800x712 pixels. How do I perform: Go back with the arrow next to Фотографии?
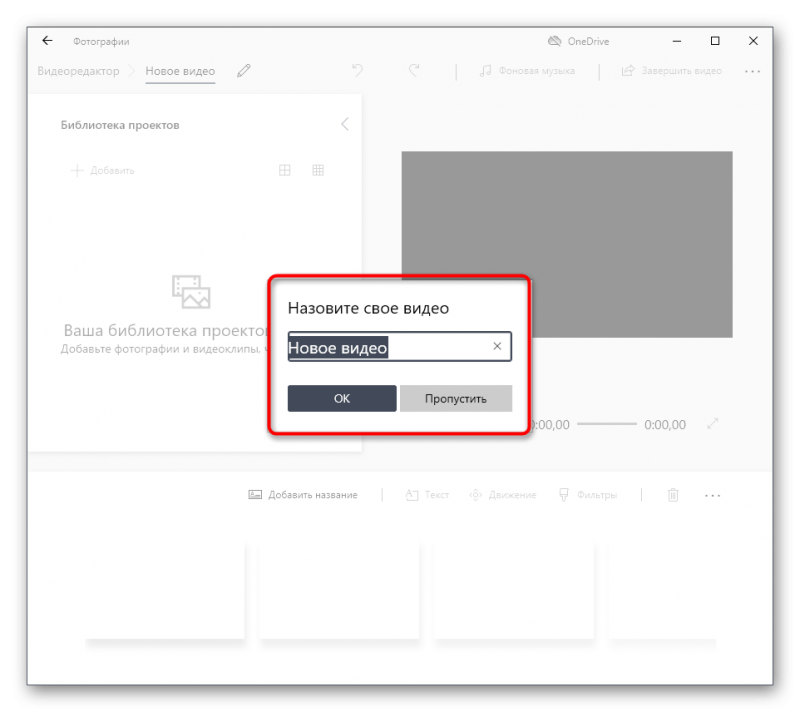(47, 41)
